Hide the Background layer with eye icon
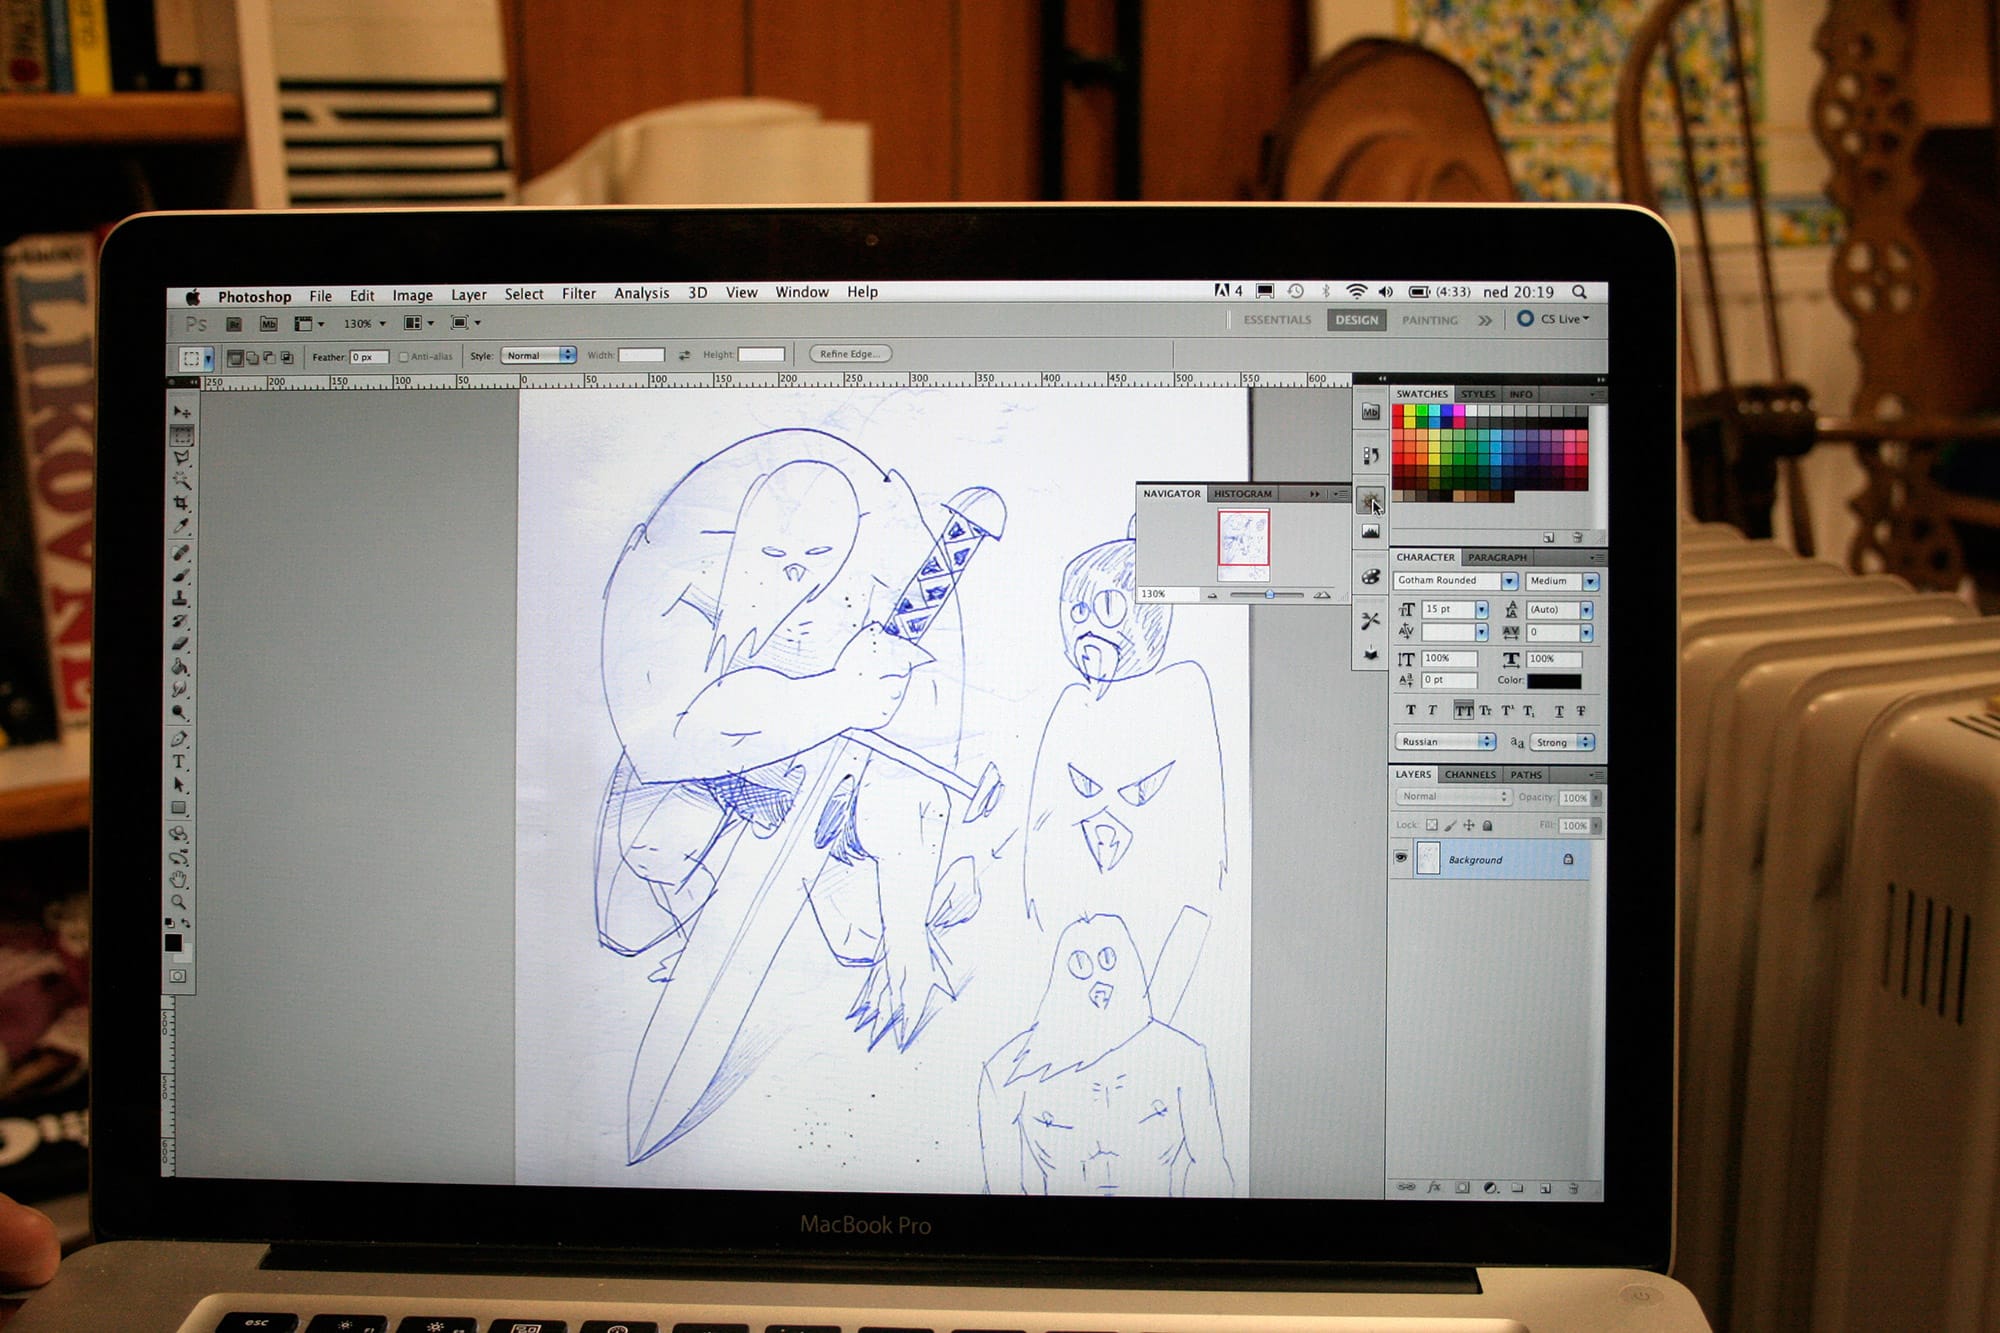2000x1333 pixels. pos(1400,858)
